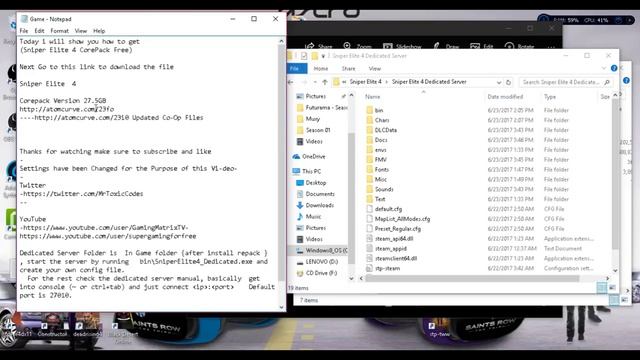Select the Sounds folder icon

tap(369, 189)
